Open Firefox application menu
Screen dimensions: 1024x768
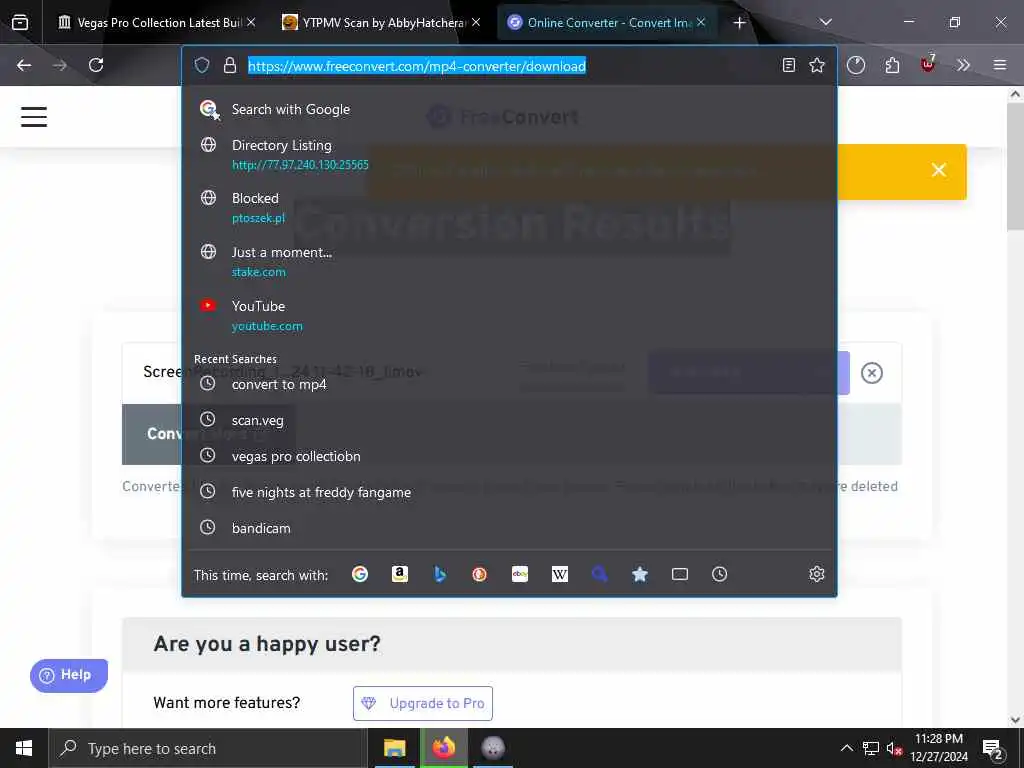[x=1000, y=65]
